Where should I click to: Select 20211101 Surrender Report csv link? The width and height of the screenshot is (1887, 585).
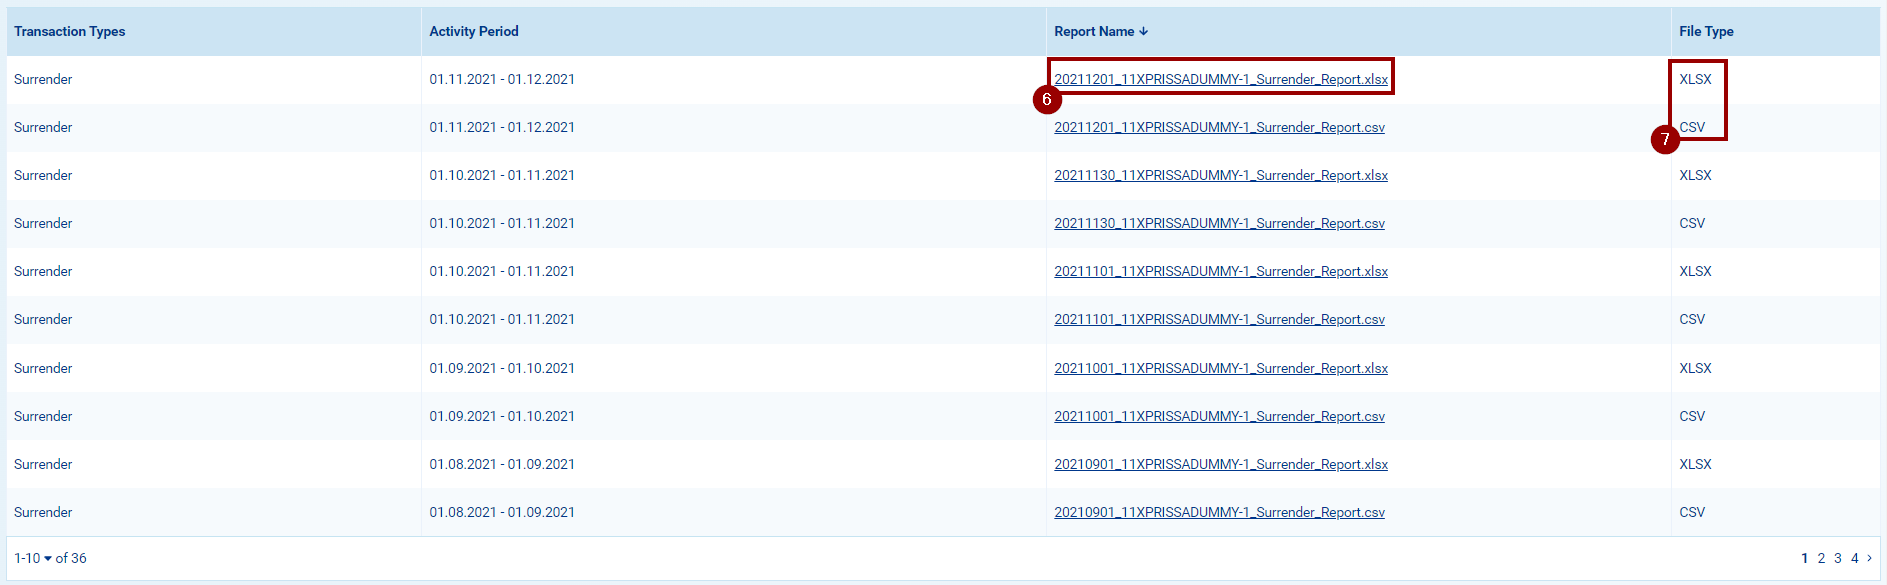click(1218, 320)
